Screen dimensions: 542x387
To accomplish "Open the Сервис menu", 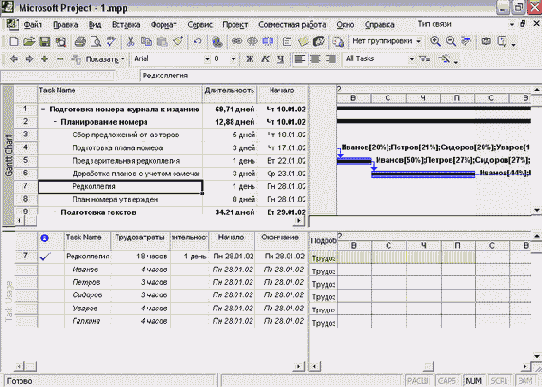I will [x=200, y=25].
